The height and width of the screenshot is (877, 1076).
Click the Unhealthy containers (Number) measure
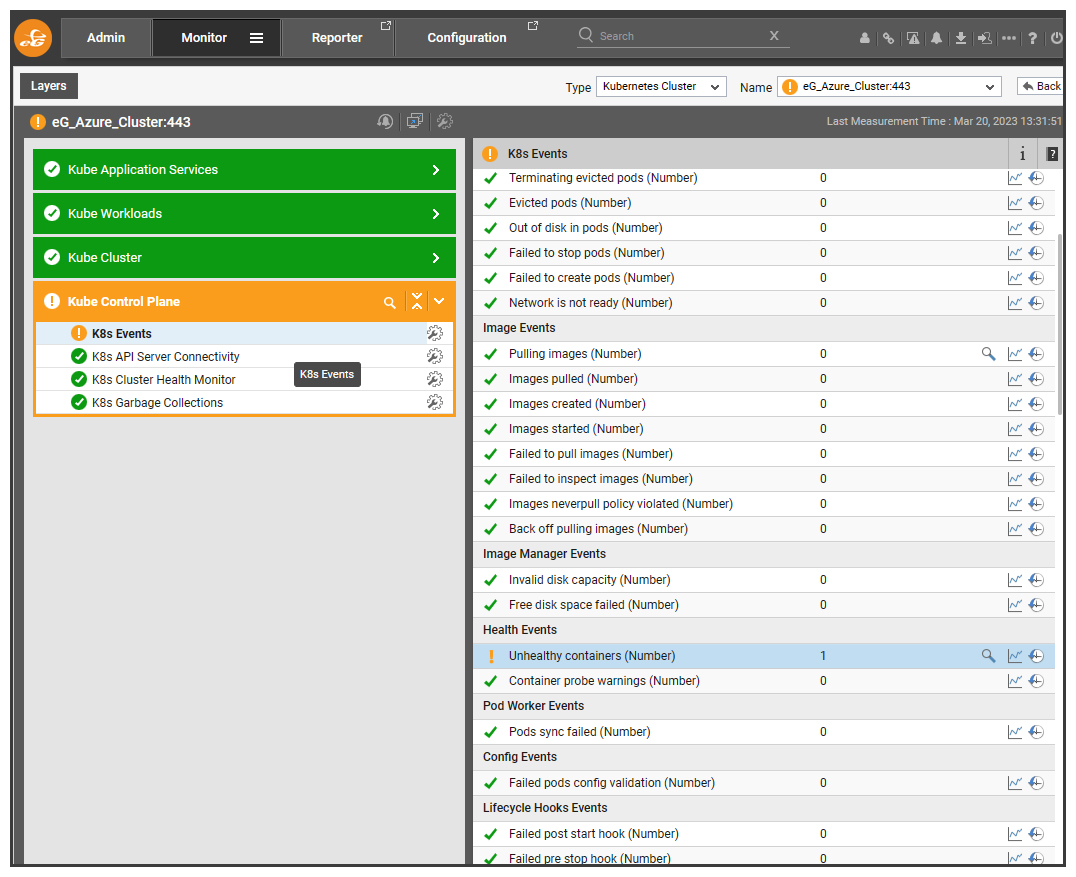592,656
